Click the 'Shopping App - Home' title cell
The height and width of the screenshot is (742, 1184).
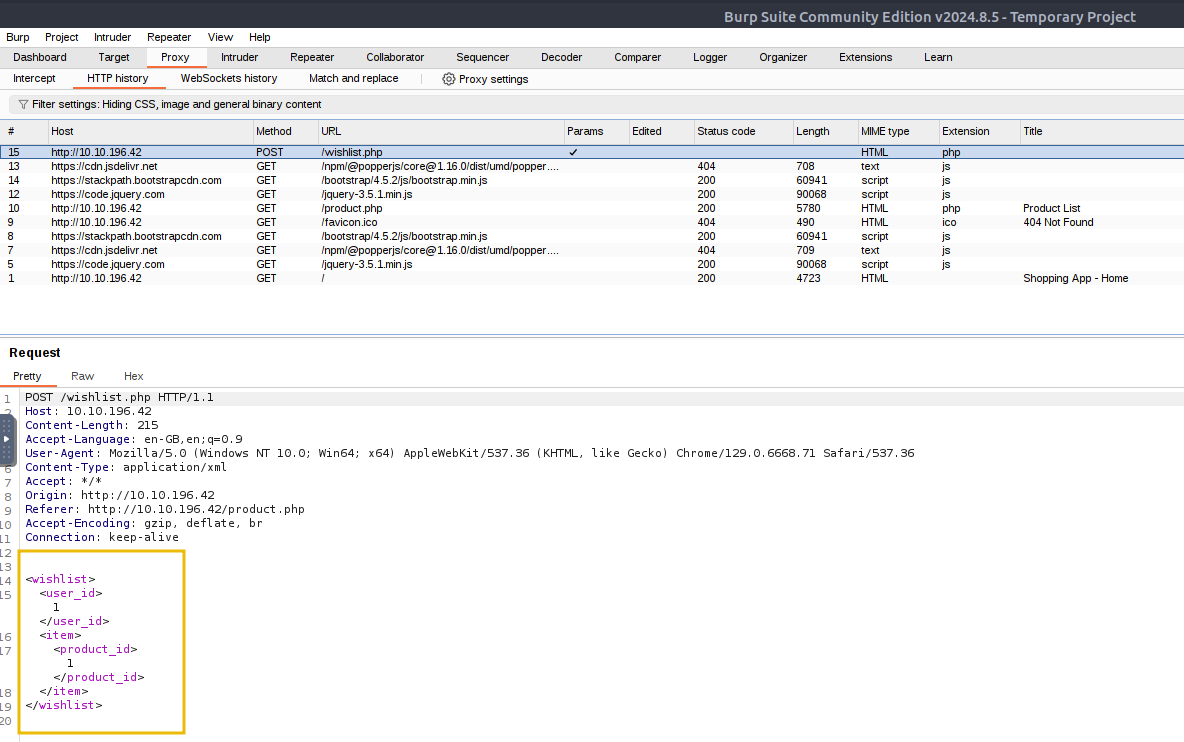pos(1075,279)
